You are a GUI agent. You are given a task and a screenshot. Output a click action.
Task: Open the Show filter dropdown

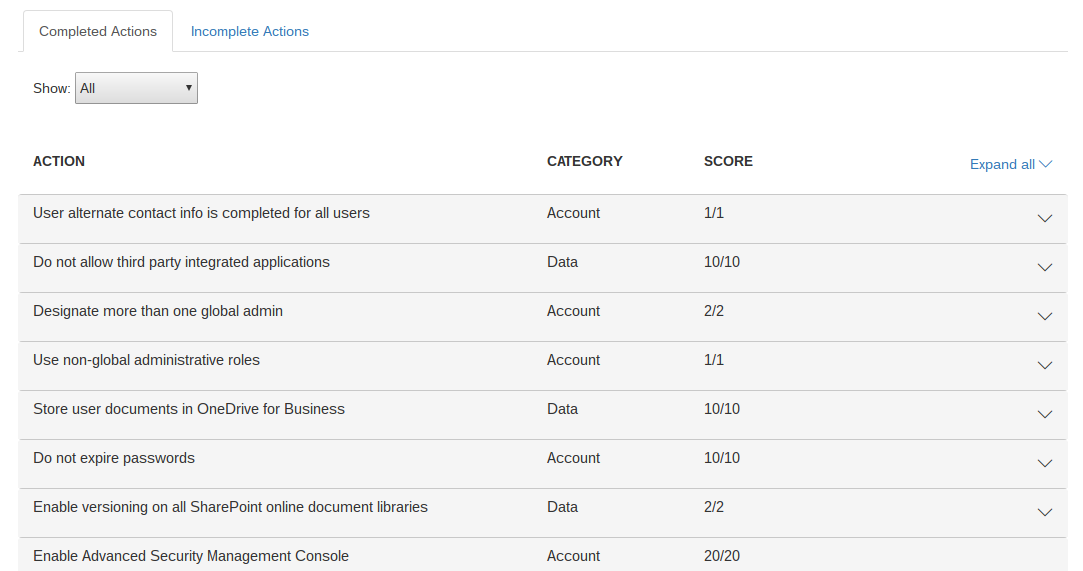(136, 88)
